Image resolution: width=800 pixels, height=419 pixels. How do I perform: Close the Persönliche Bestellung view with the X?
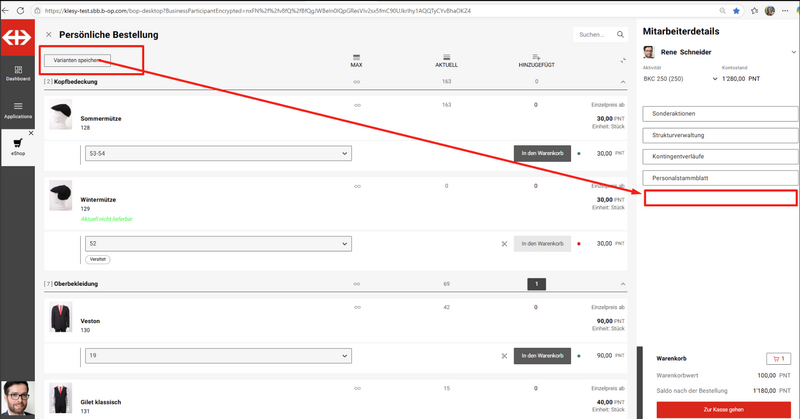[x=49, y=35]
